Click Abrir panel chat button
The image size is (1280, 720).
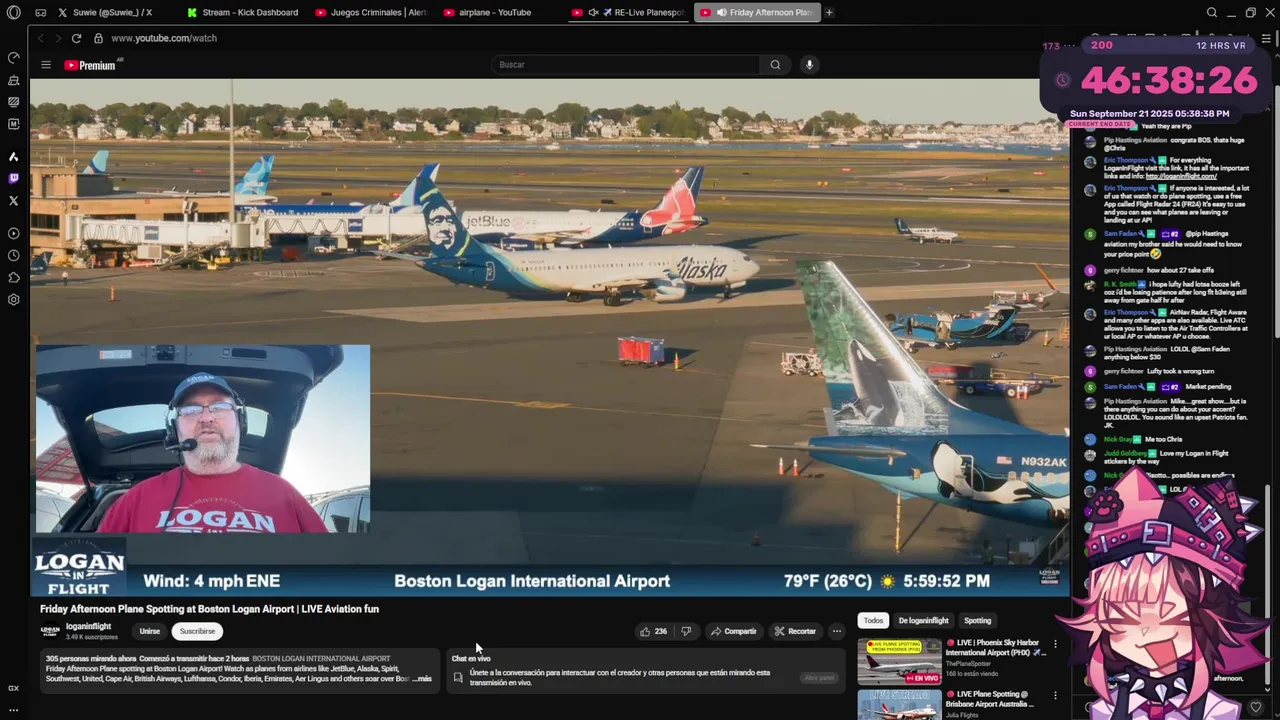coord(819,678)
